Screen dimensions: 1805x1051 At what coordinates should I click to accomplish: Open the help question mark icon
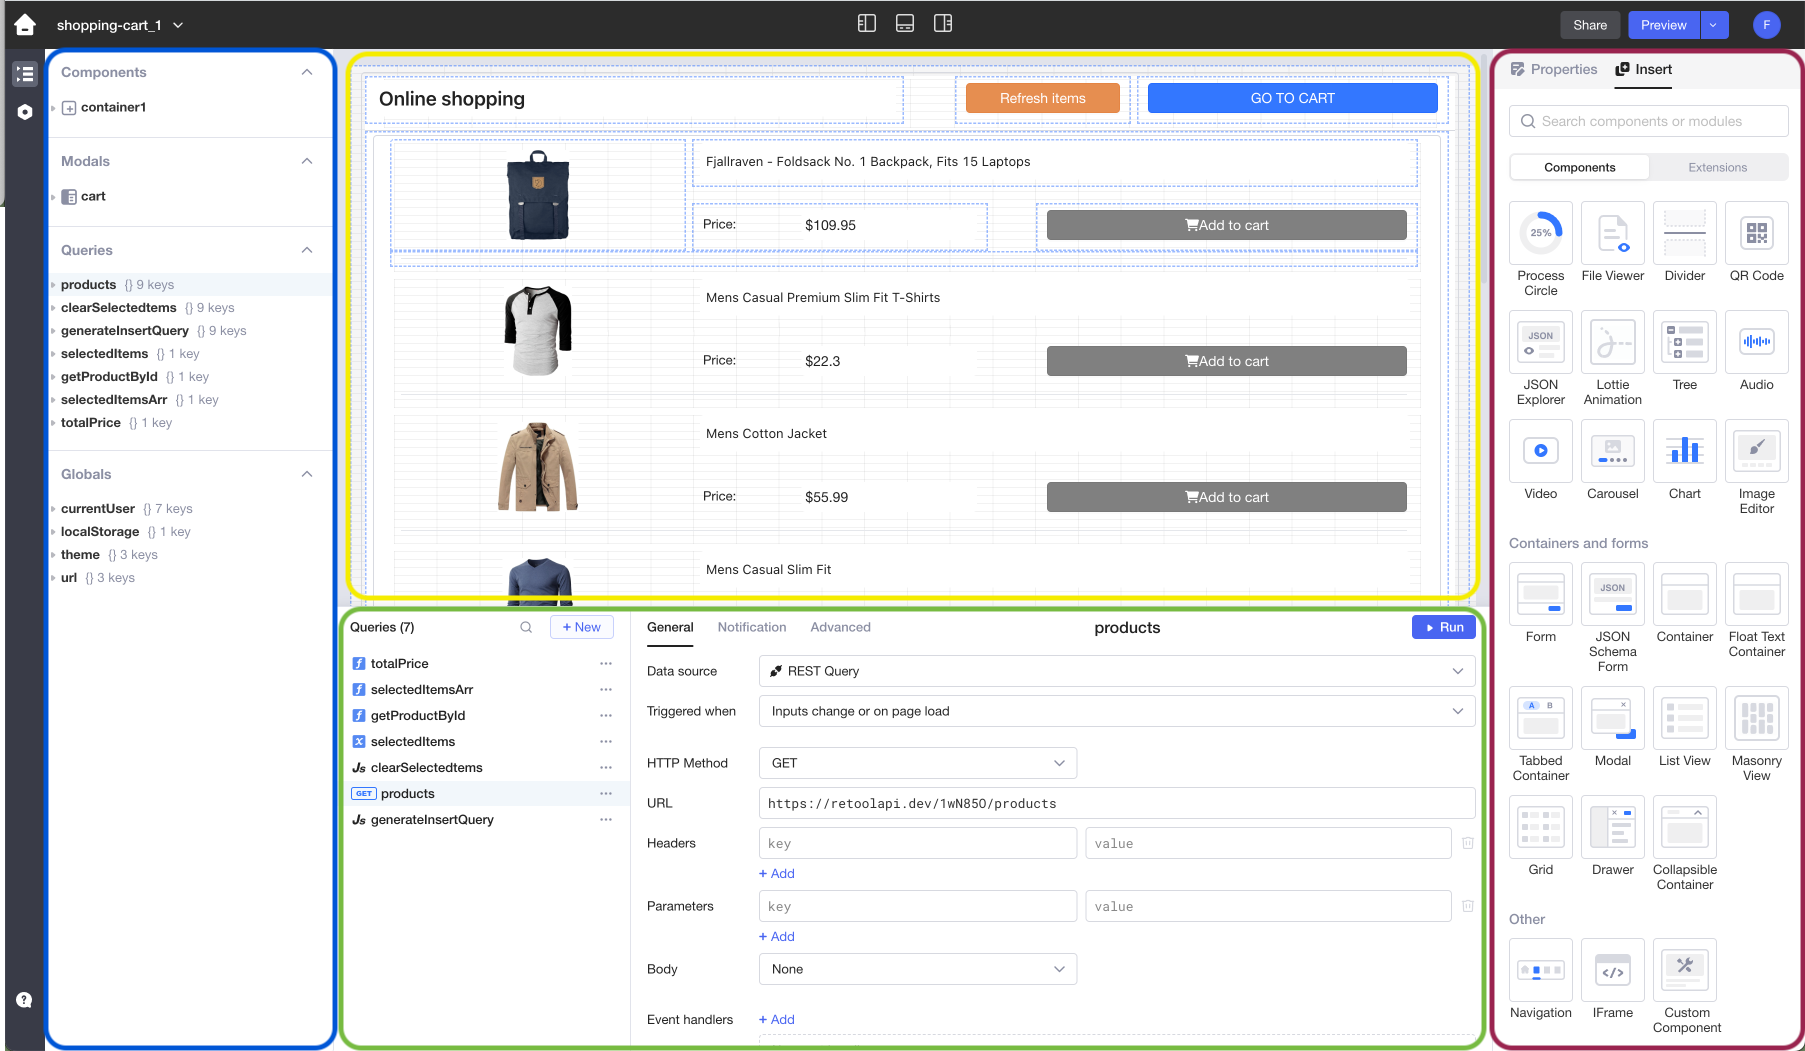(x=24, y=1000)
